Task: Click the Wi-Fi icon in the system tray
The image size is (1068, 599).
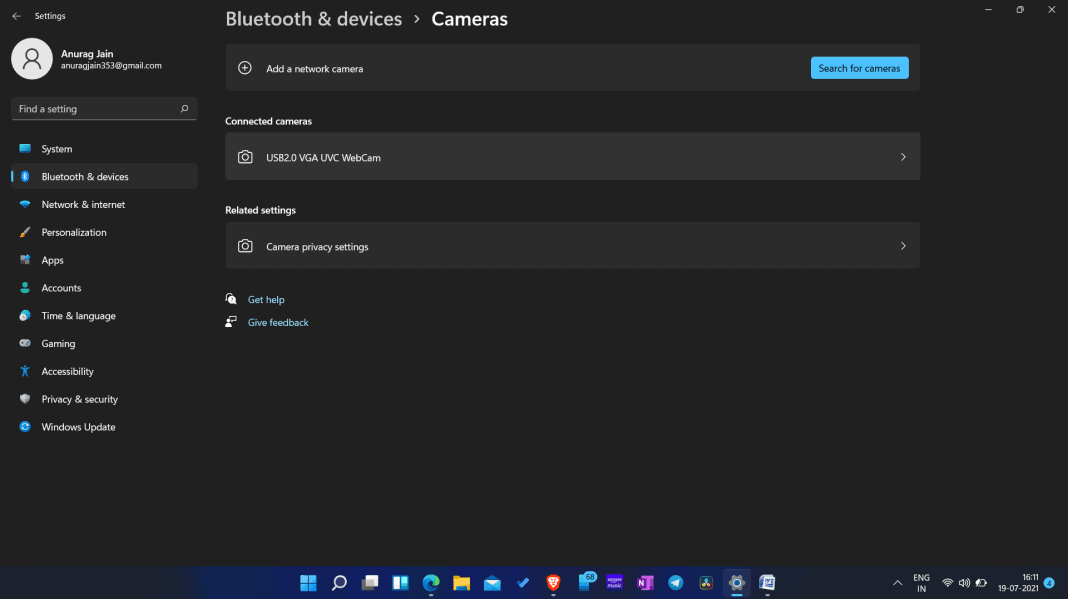Action: [947, 582]
